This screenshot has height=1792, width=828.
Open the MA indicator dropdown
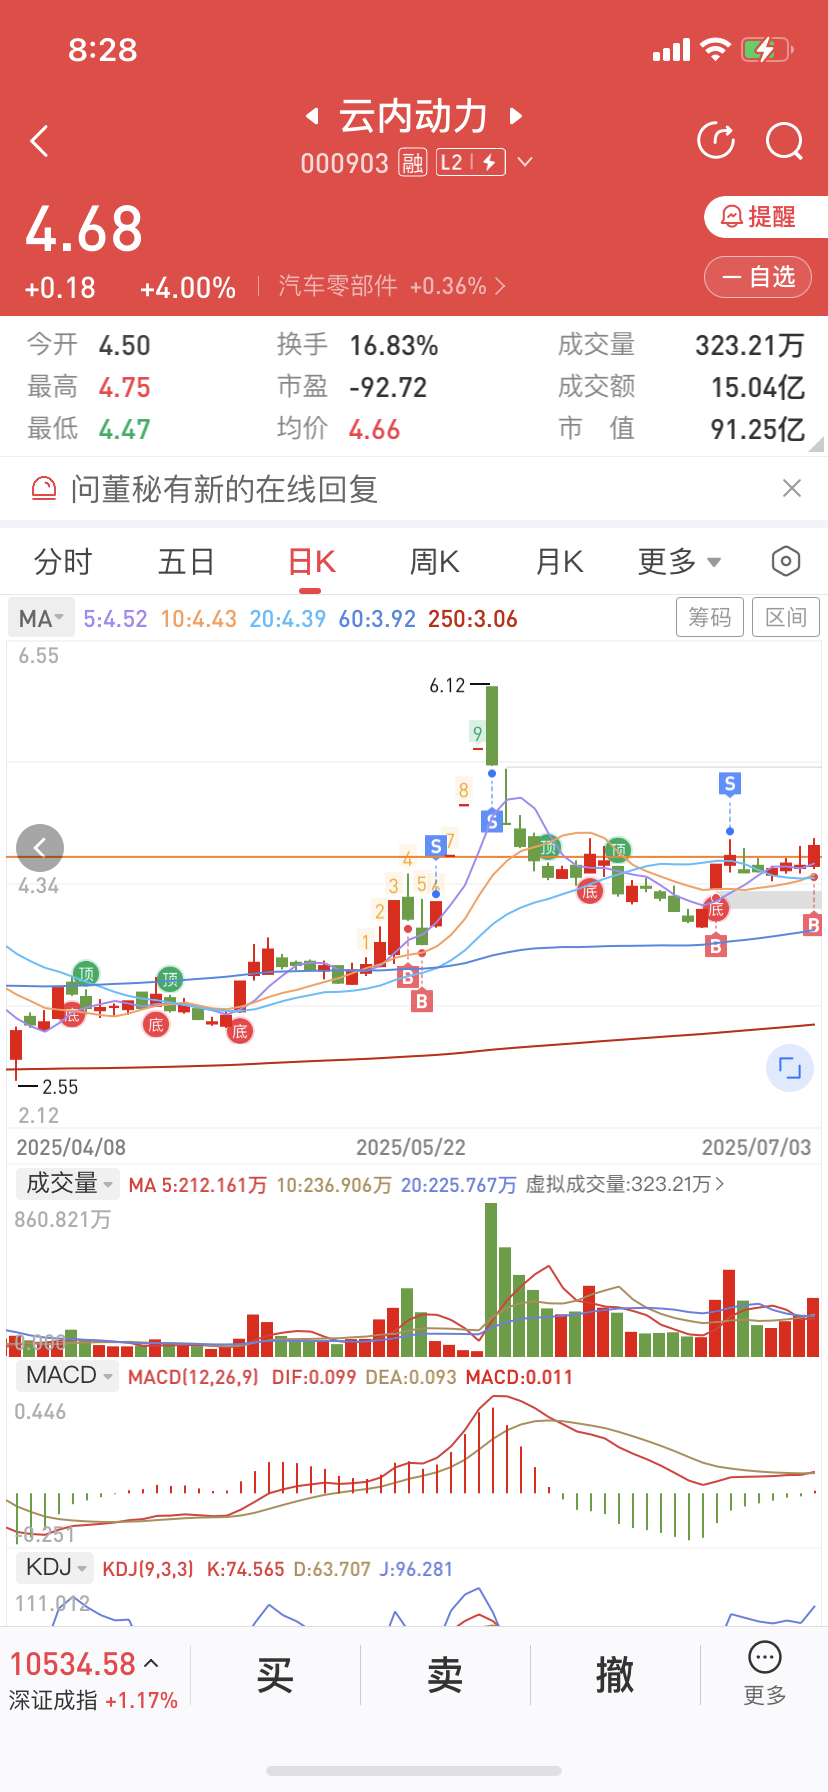pos(41,618)
